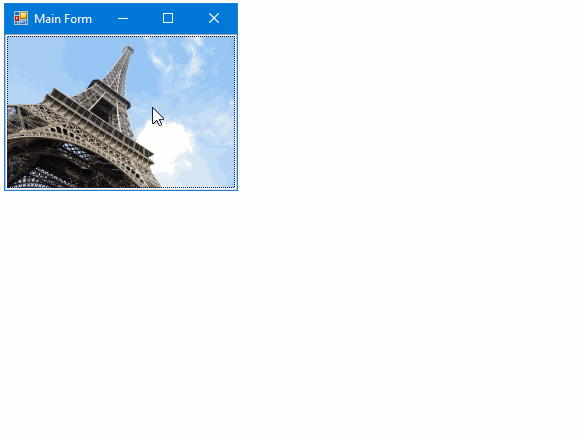
Task: Click the tip of the Eiffel Tower spire
Action: pyautogui.click(x=129, y=46)
